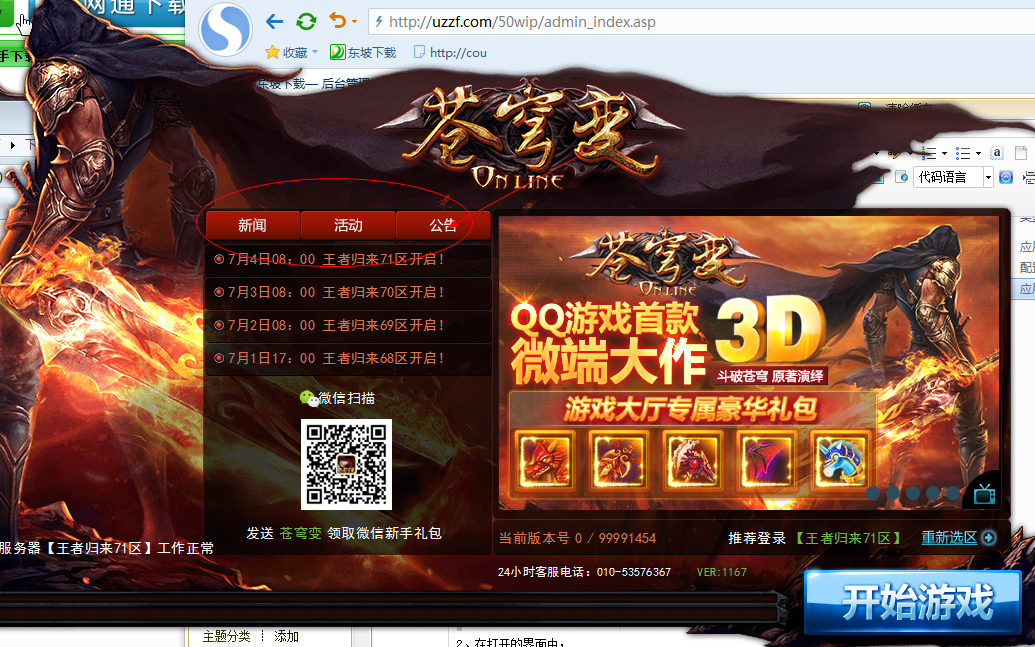This screenshot has width=1035, height=647.
Task: Click the second gift pack icon with golden weapon
Action: (619, 460)
